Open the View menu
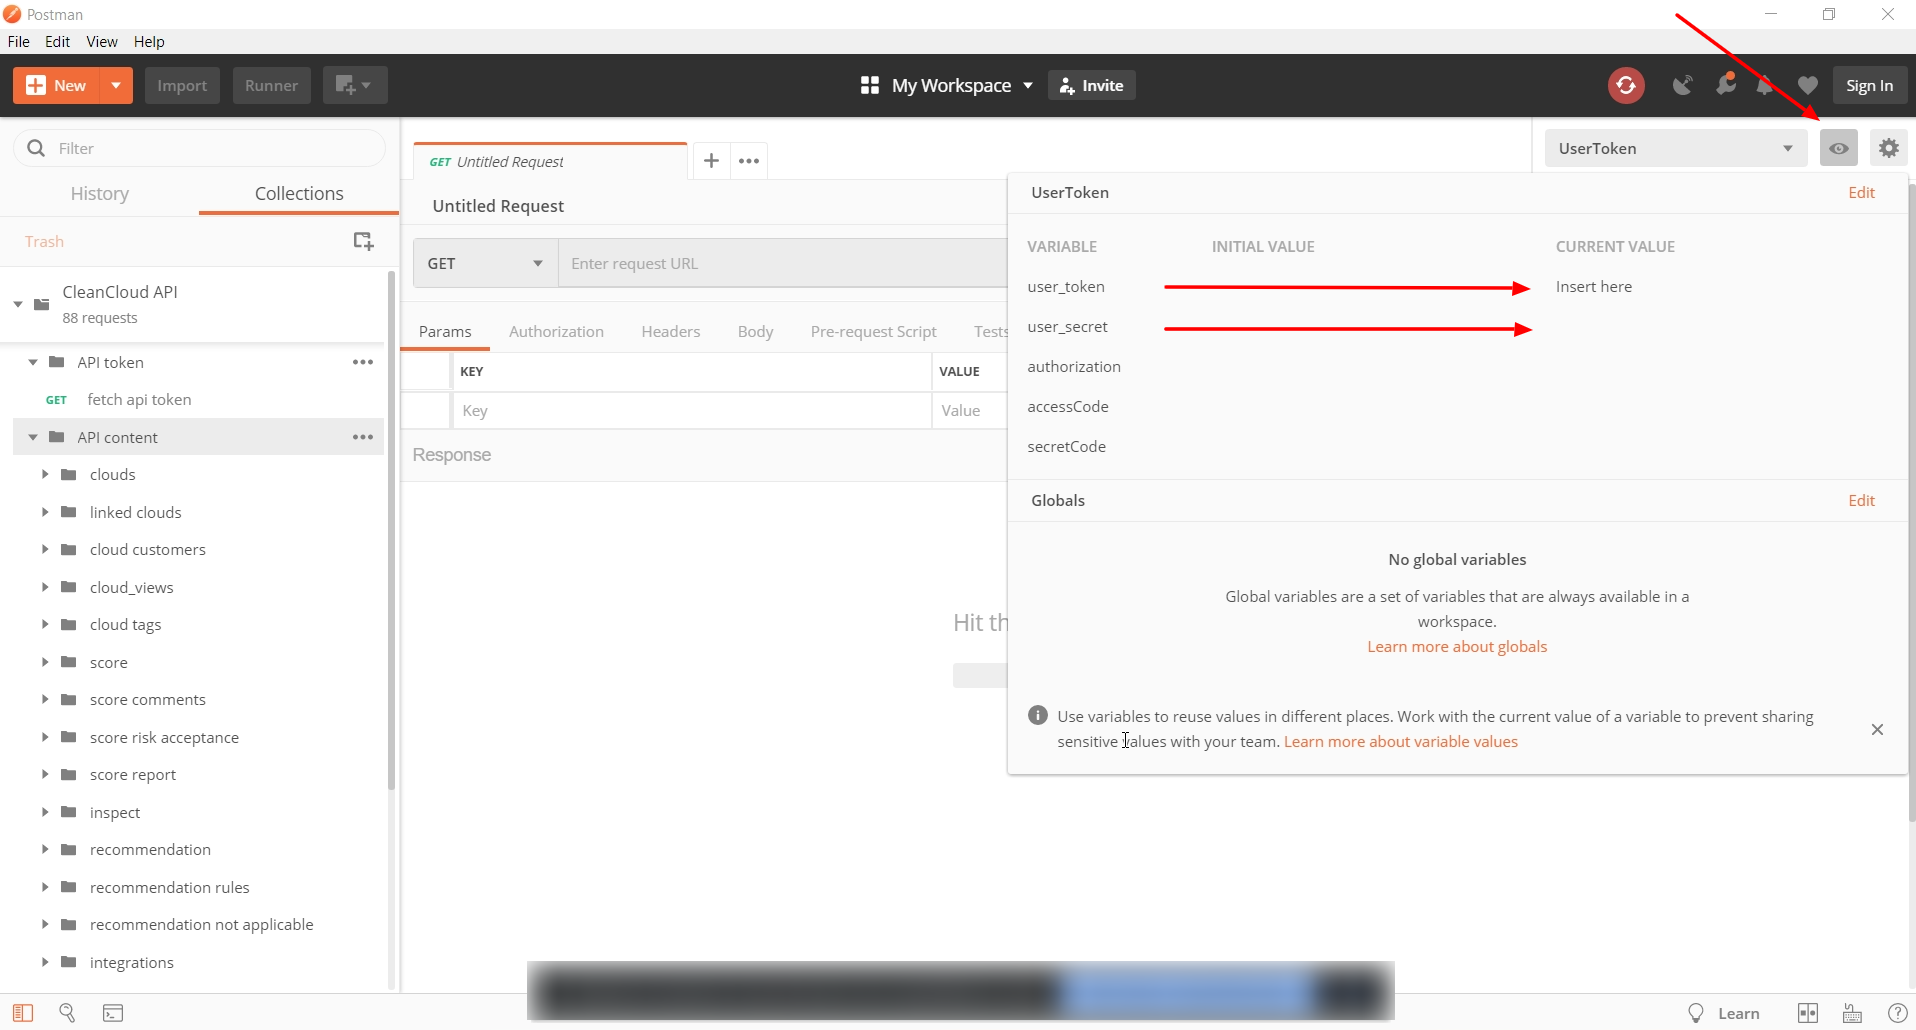This screenshot has width=1916, height=1030. click(102, 41)
